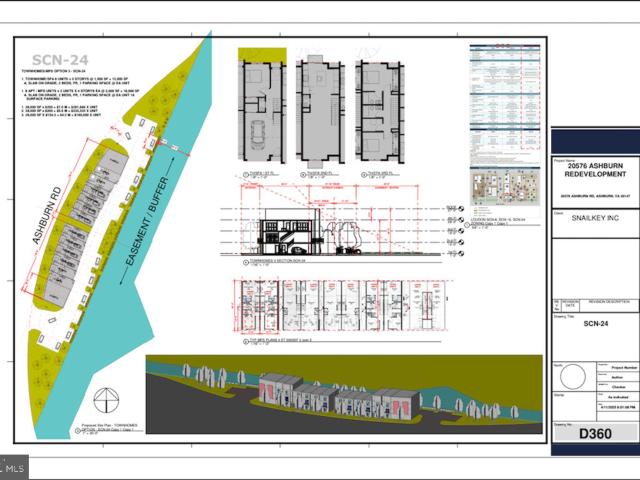The image size is (640, 480).
Task: Click the circular seal in title block
Action: [x=571, y=378]
